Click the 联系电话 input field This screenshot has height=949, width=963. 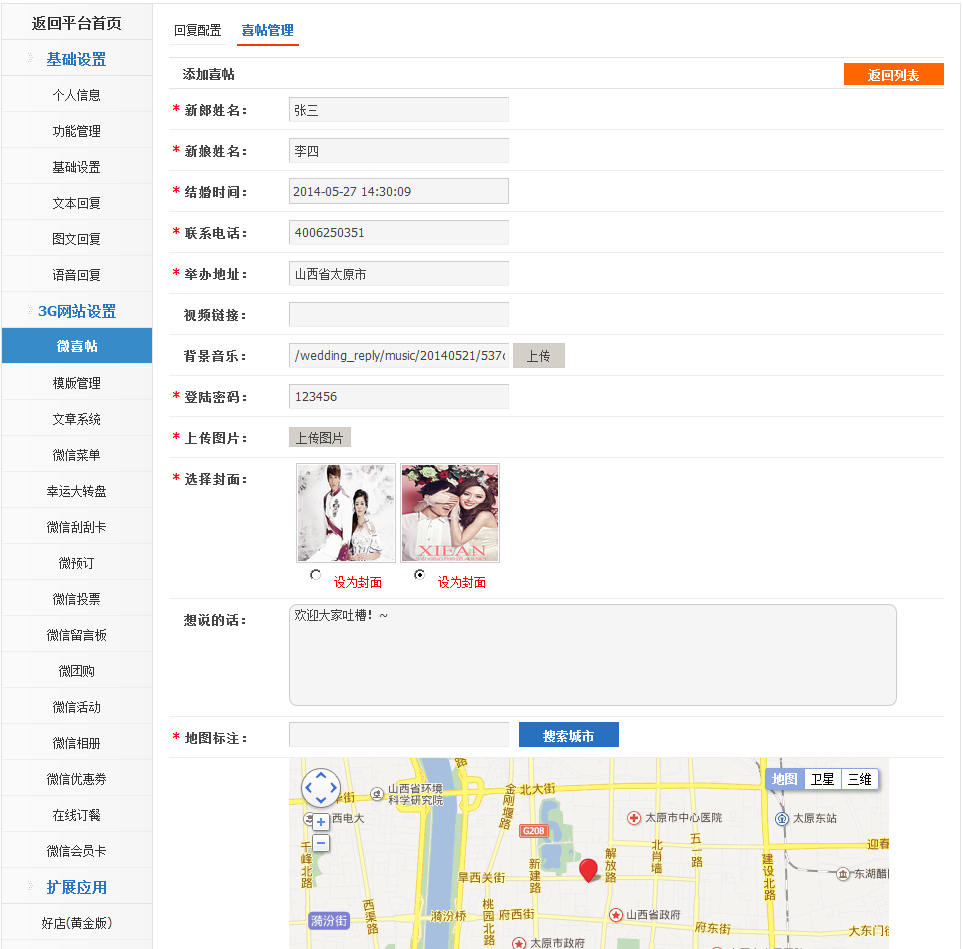coord(399,233)
